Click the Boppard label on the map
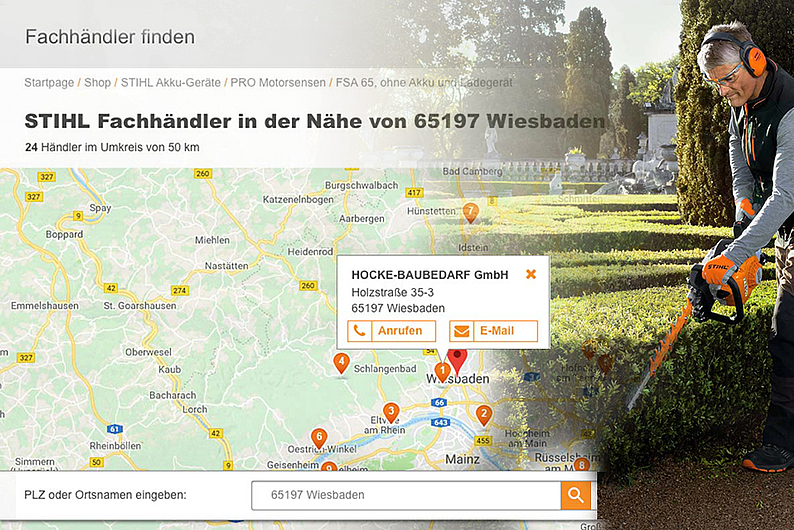This screenshot has width=794, height=530. pos(64,234)
